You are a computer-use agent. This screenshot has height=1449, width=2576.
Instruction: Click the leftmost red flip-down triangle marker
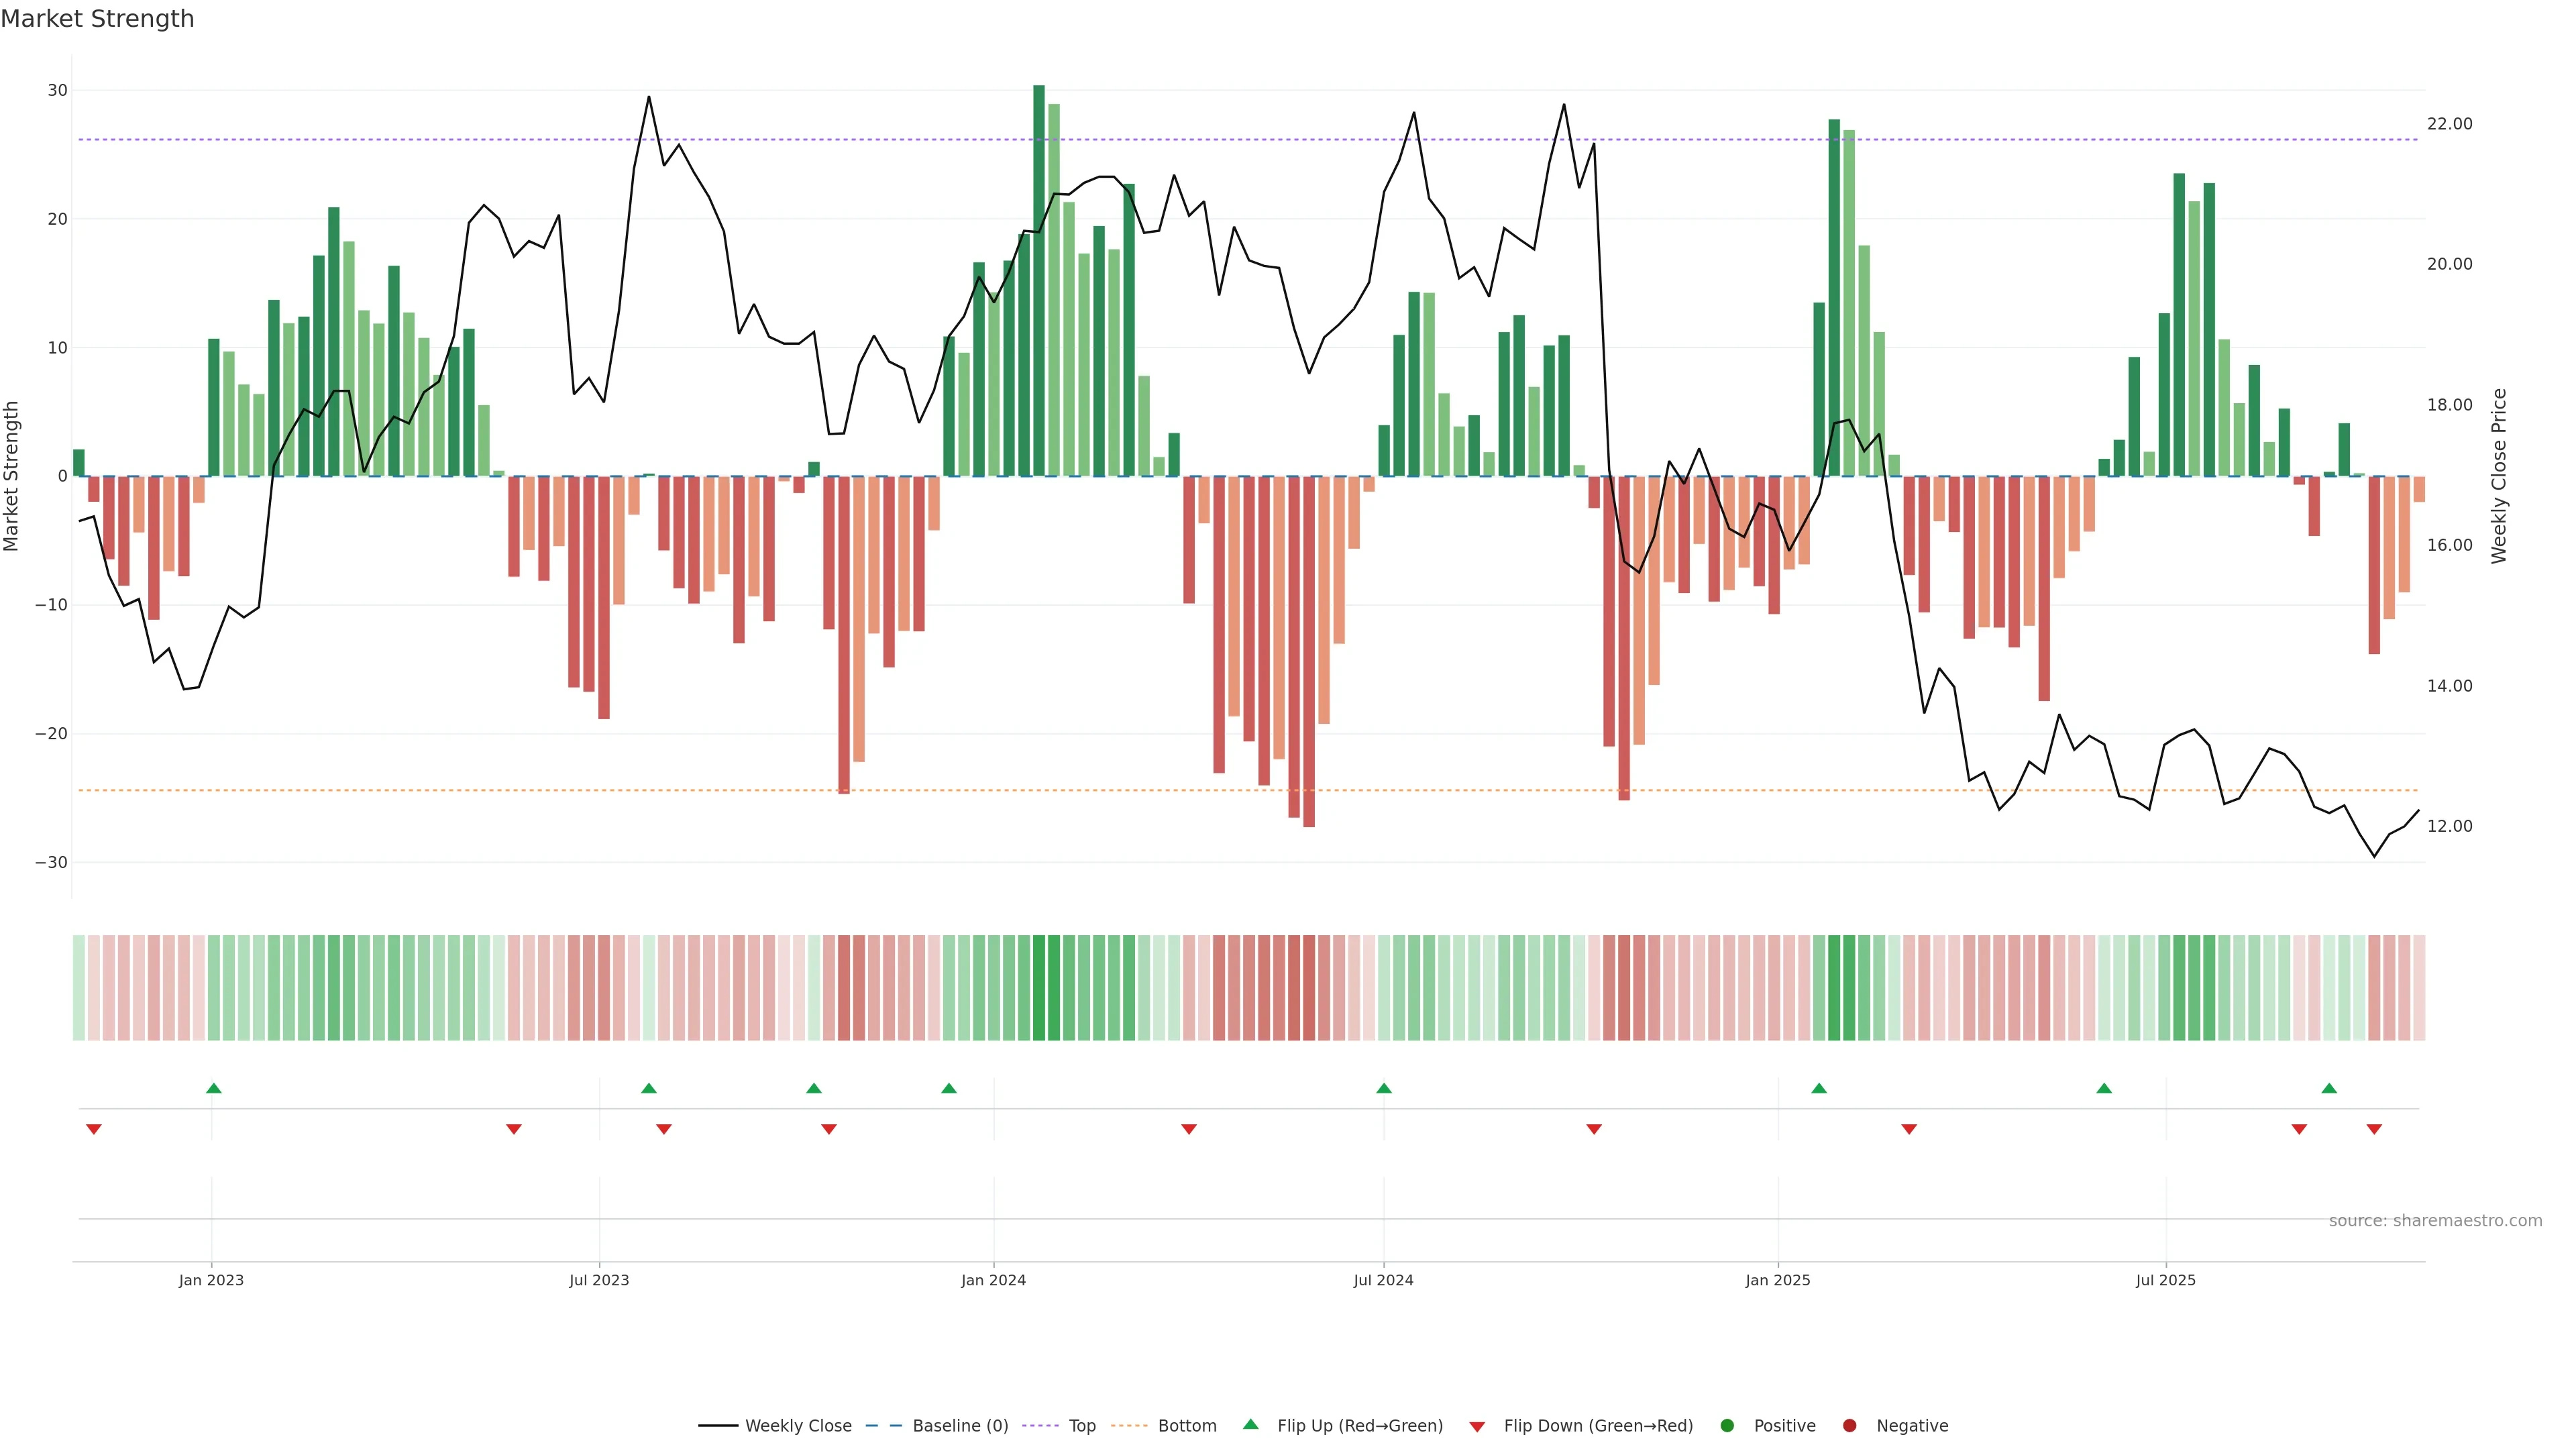[94, 1129]
